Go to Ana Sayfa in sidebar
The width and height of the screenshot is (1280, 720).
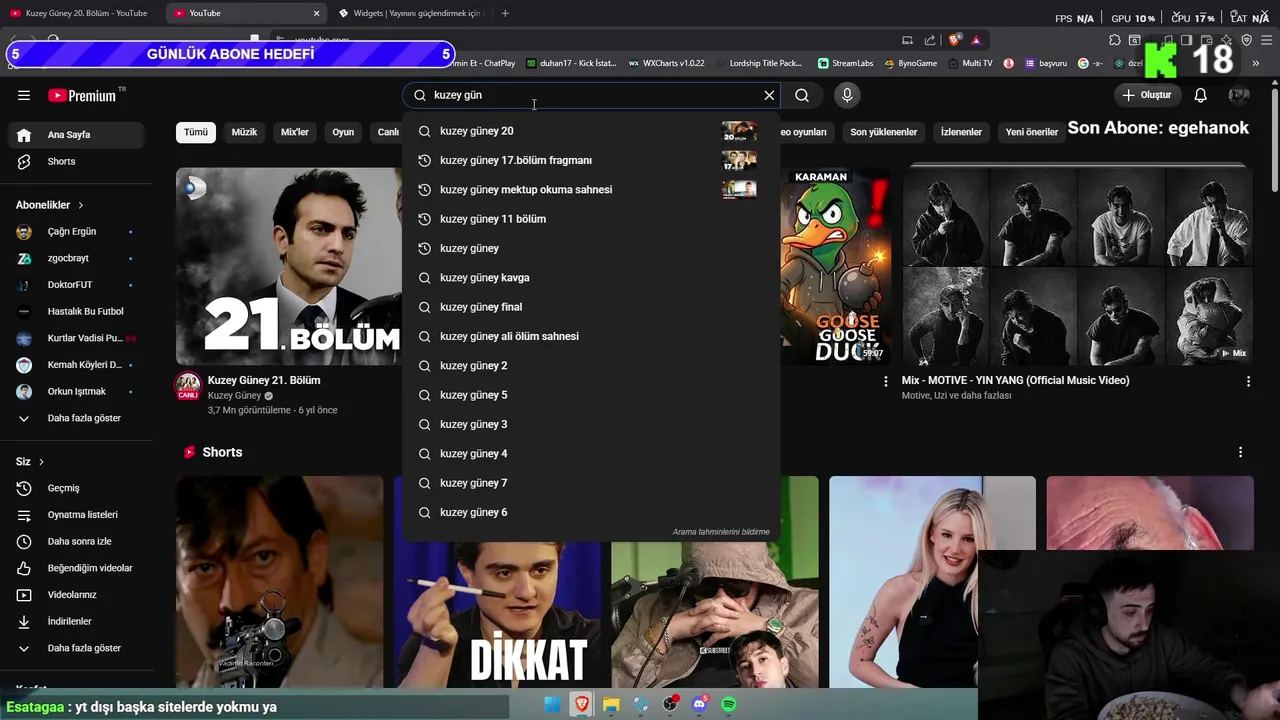click(75, 135)
